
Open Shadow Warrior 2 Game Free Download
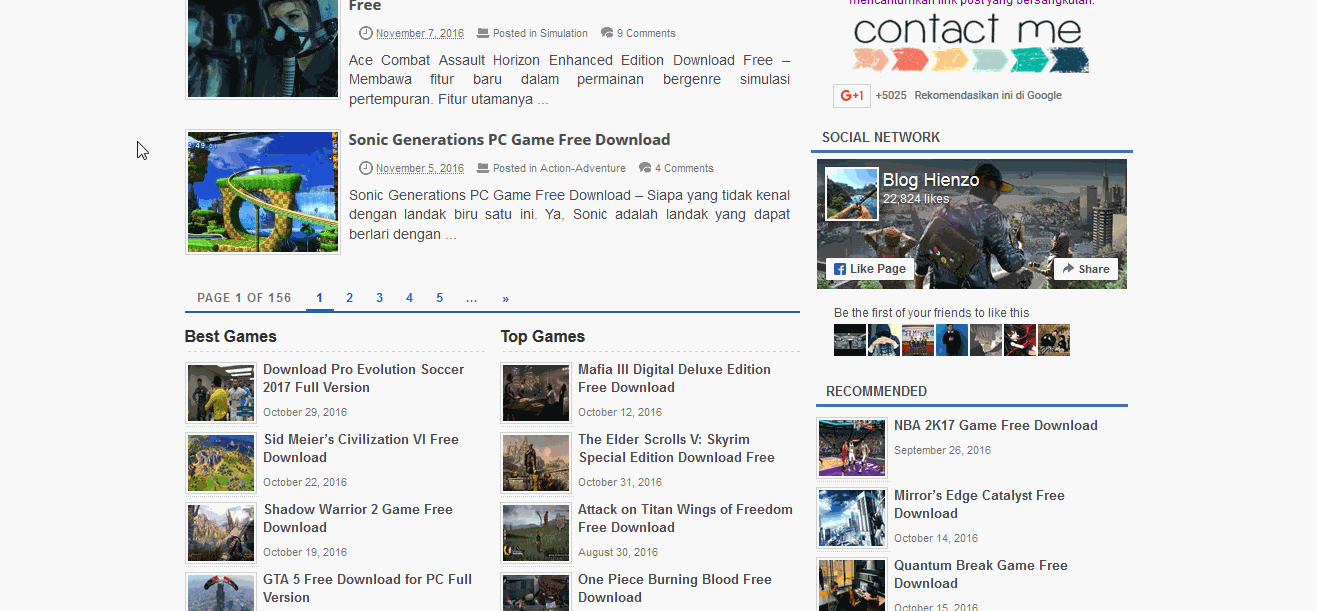(358, 518)
